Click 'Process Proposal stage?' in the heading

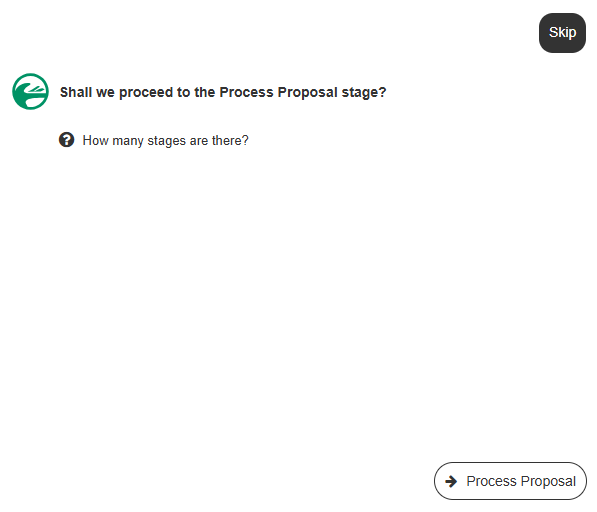coord(303,92)
